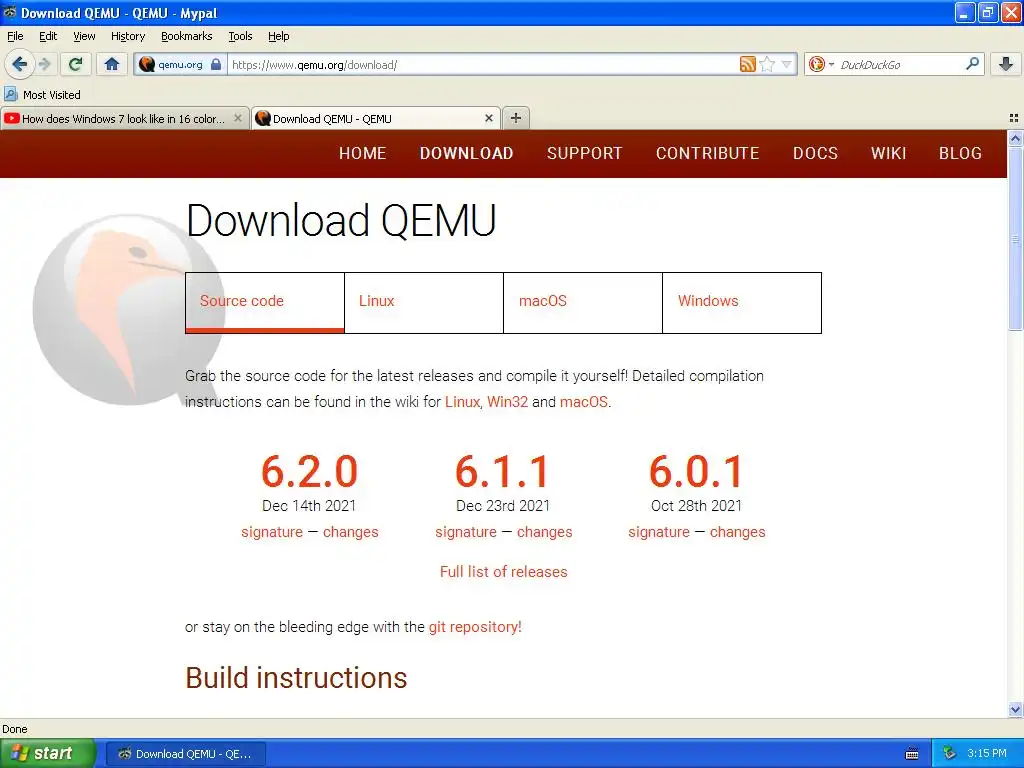This screenshot has height=768, width=1024.
Task: Follow the Linux wiki link in the paragraph
Action: click(462, 402)
